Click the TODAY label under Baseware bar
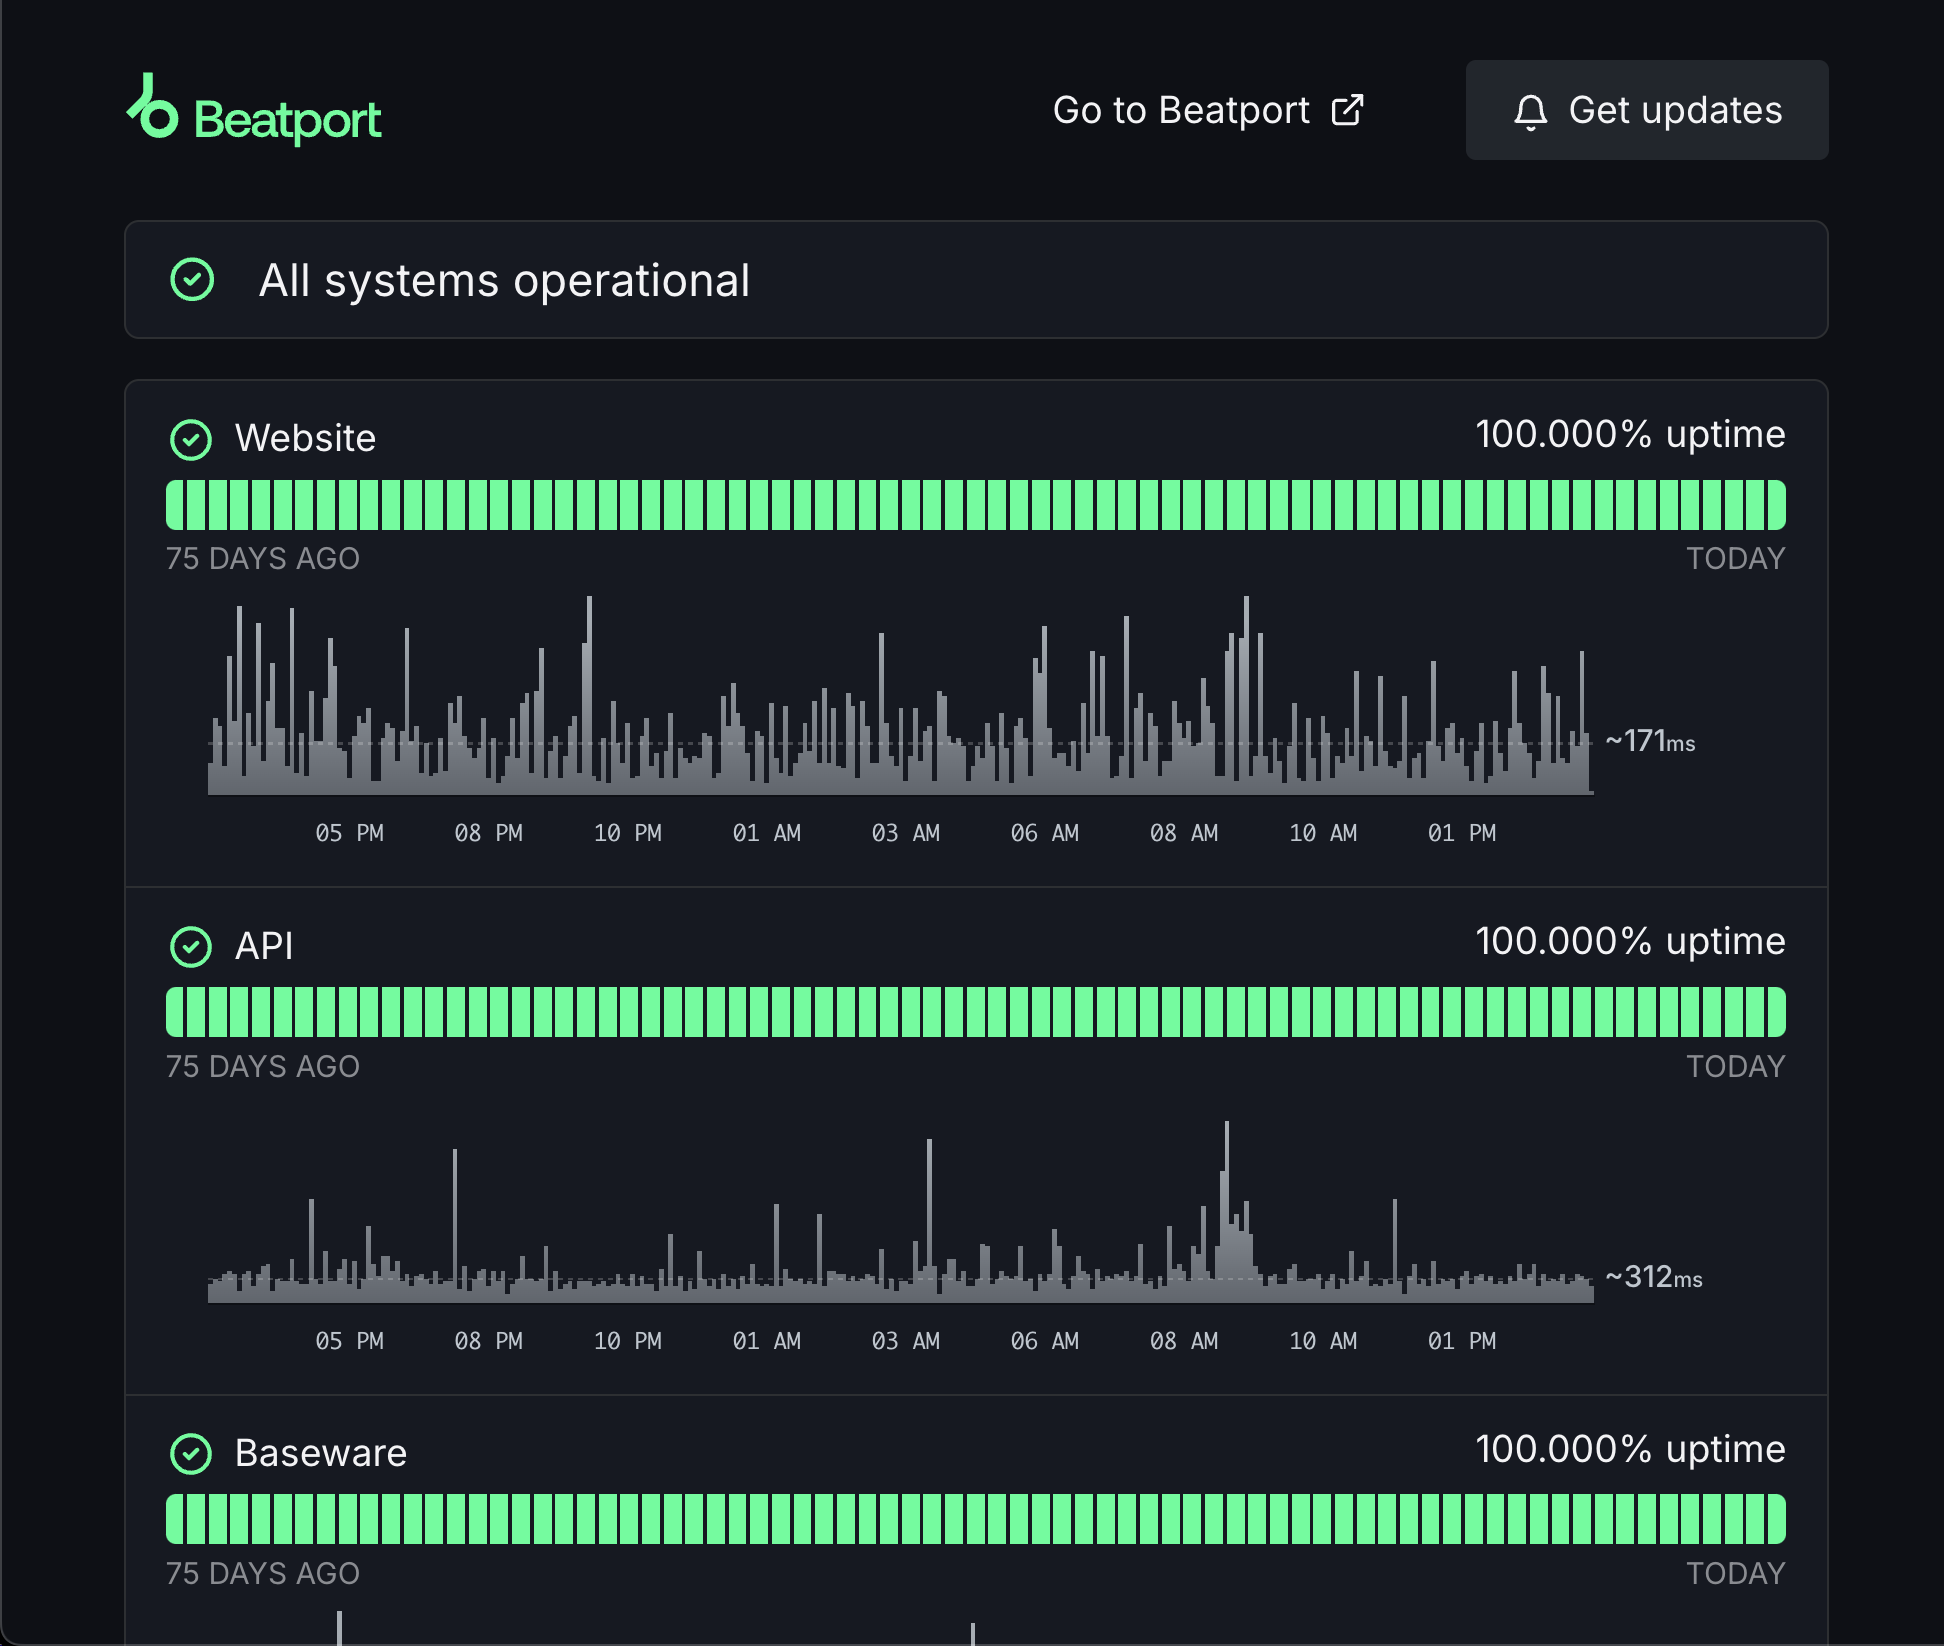 [1736, 1574]
